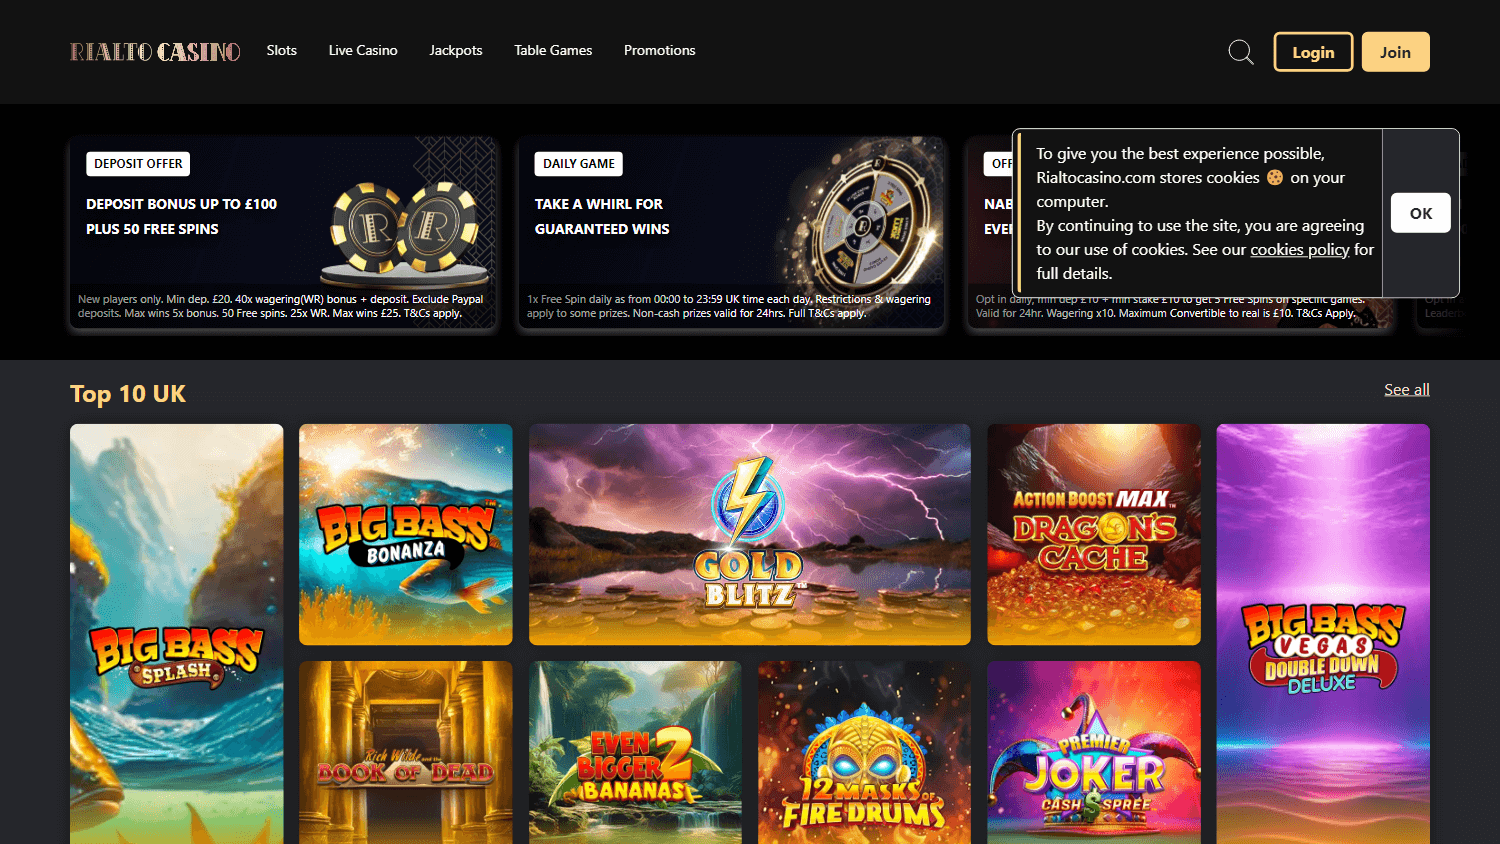The image size is (1500, 844).
Task: Accept cookies with the OK button
Action: (x=1421, y=213)
